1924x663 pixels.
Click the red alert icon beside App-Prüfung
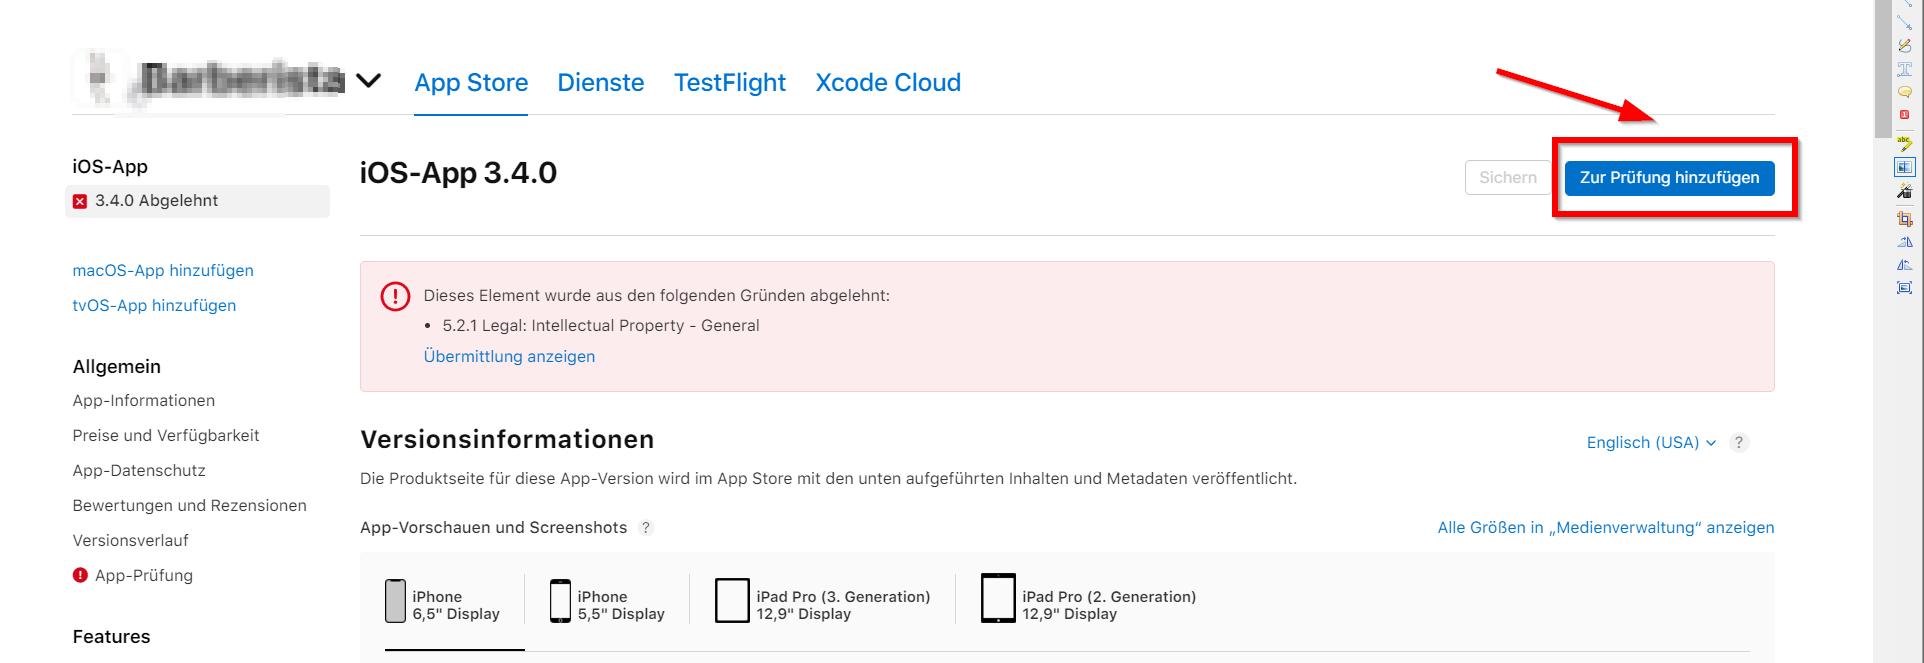(80, 575)
